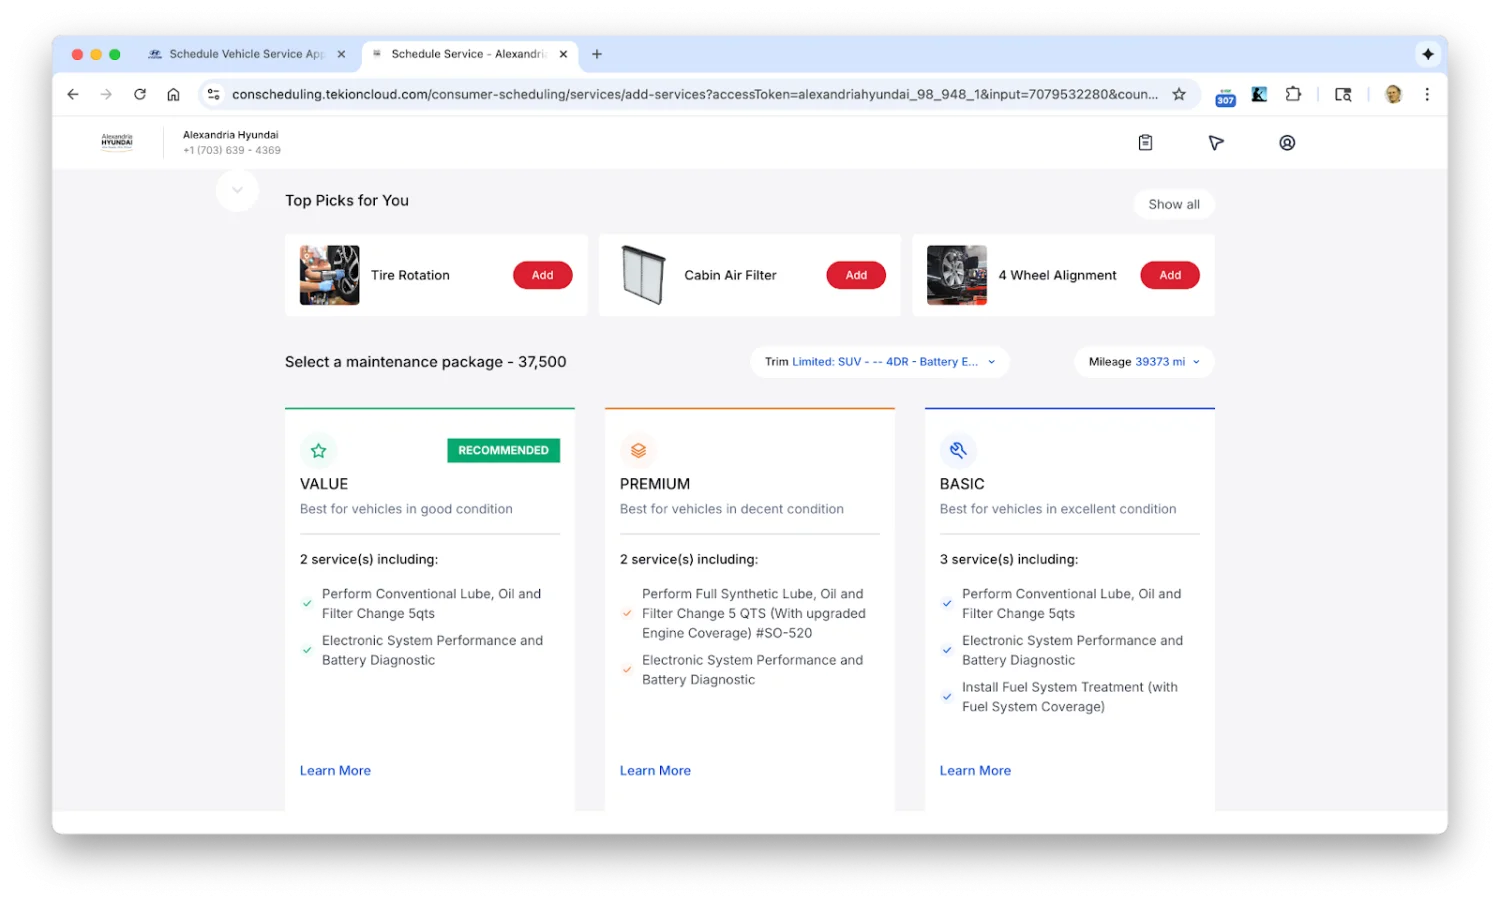Viewport: 1500px width, 903px height.
Task: Click the wrench icon on the BASIC package
Action: (x=958, y=451)
